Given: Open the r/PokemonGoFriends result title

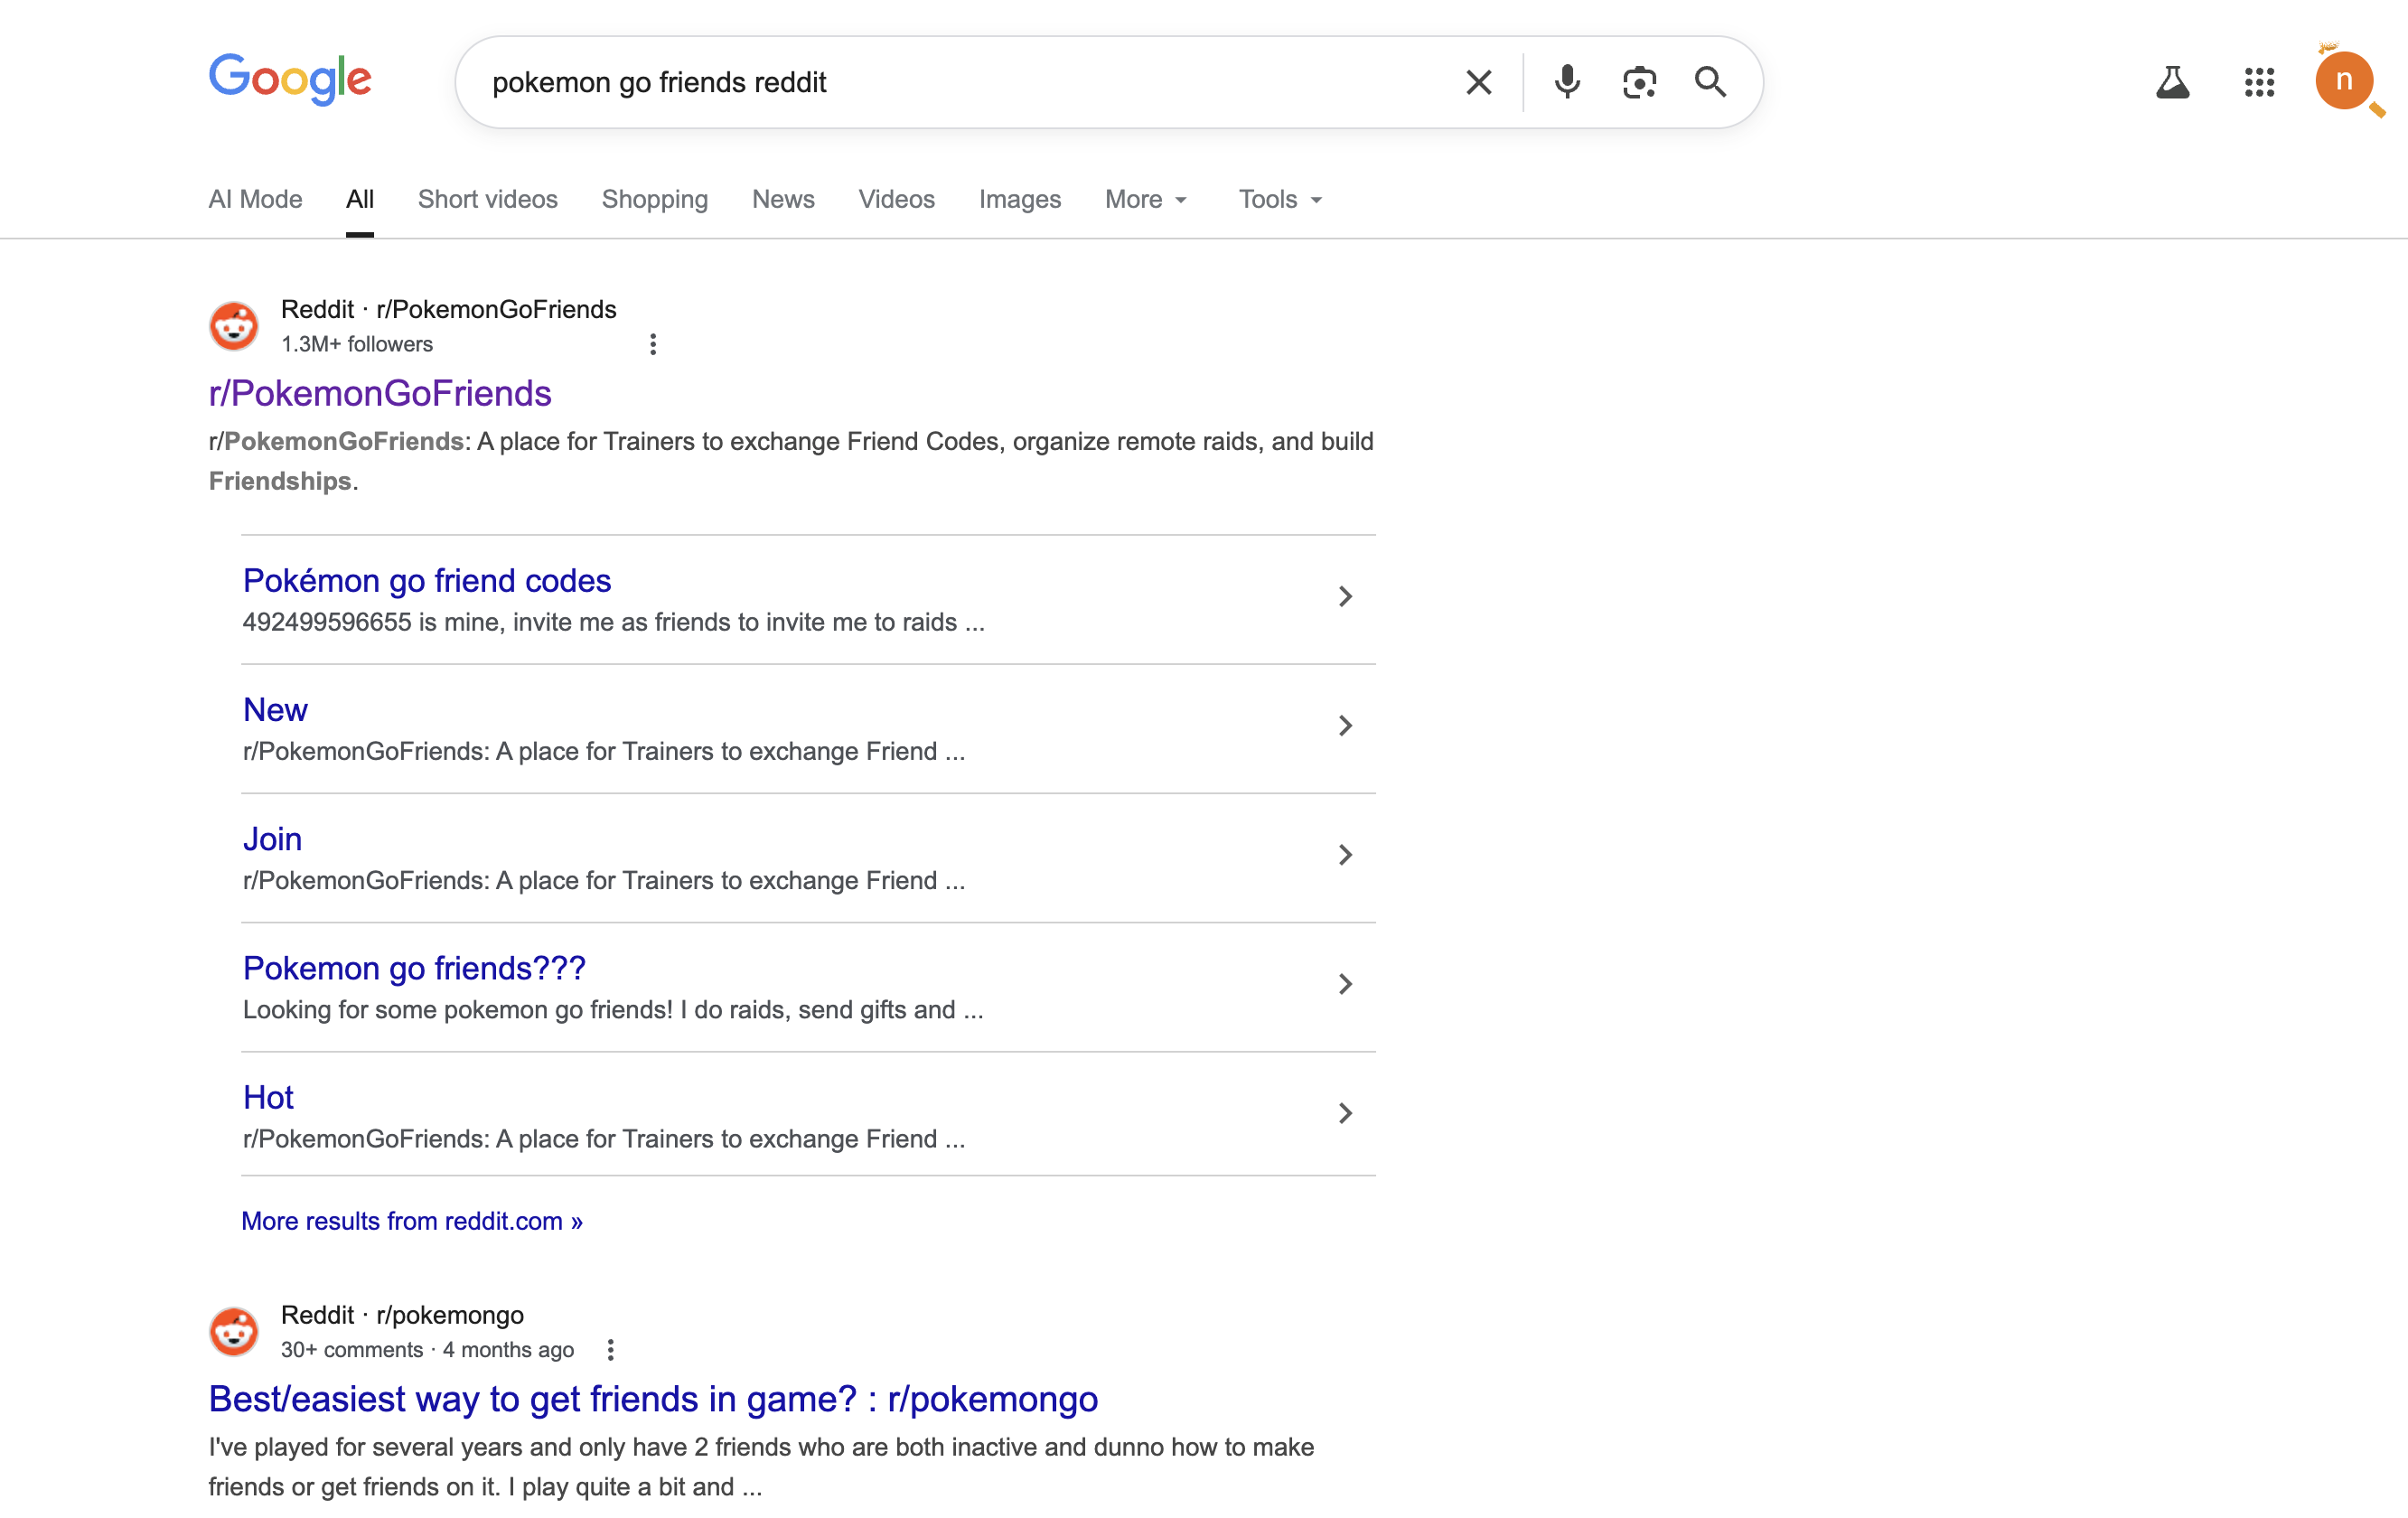Looking at the screenshot, I should pos(380,393).
